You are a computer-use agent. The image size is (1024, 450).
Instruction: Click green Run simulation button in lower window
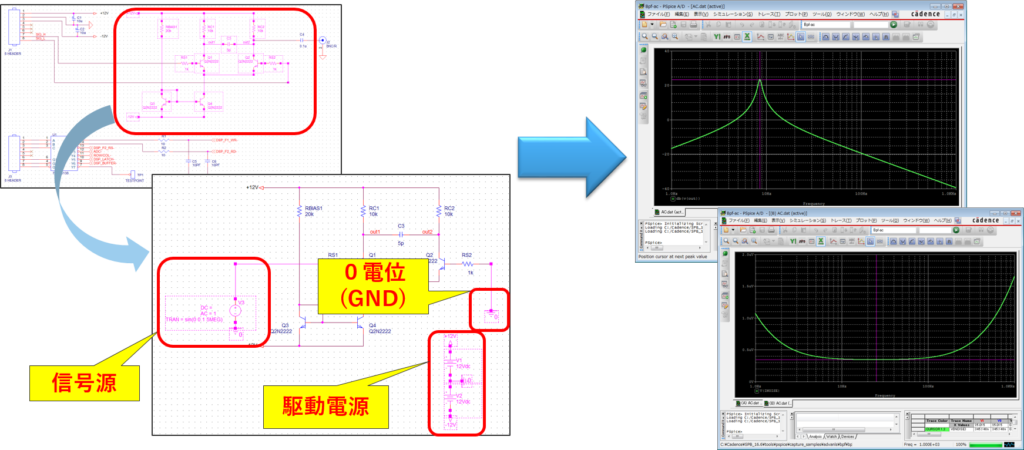click(956, 230)
